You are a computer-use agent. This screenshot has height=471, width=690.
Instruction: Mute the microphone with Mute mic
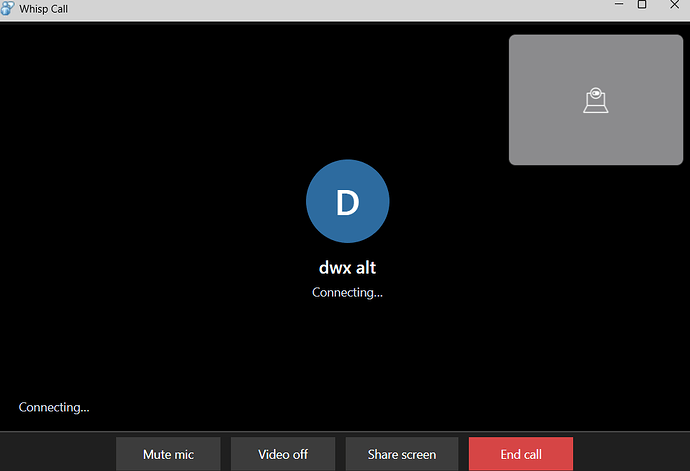[168, 454]
